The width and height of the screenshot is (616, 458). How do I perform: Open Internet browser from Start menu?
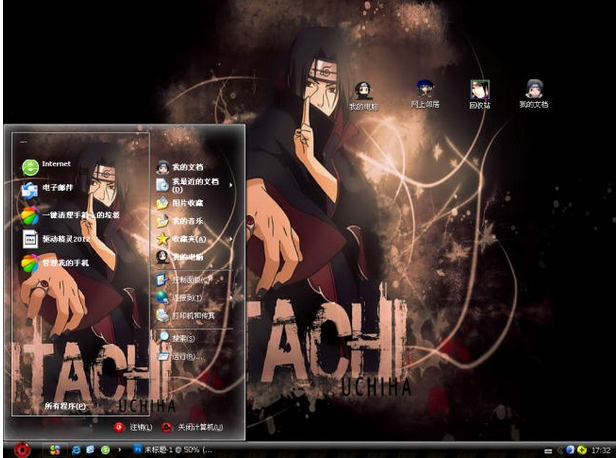click(x=46, y=167)
